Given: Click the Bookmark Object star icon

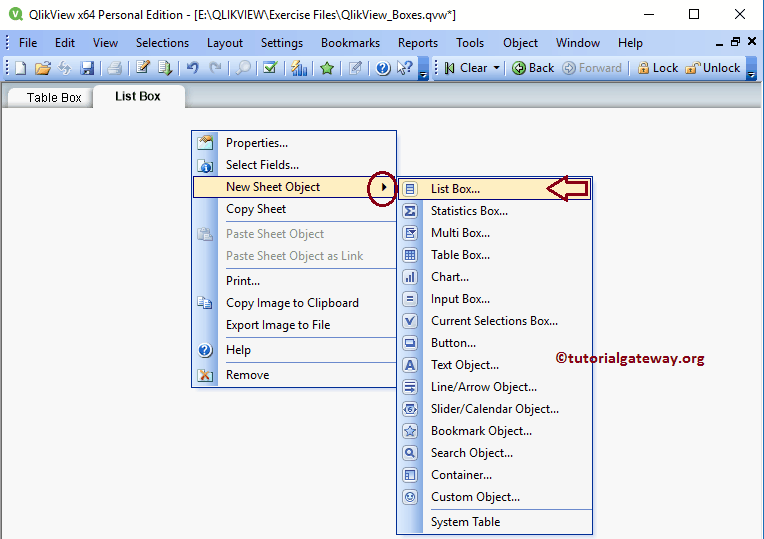Looking at the screenshot, I should (x=410, y=431).
